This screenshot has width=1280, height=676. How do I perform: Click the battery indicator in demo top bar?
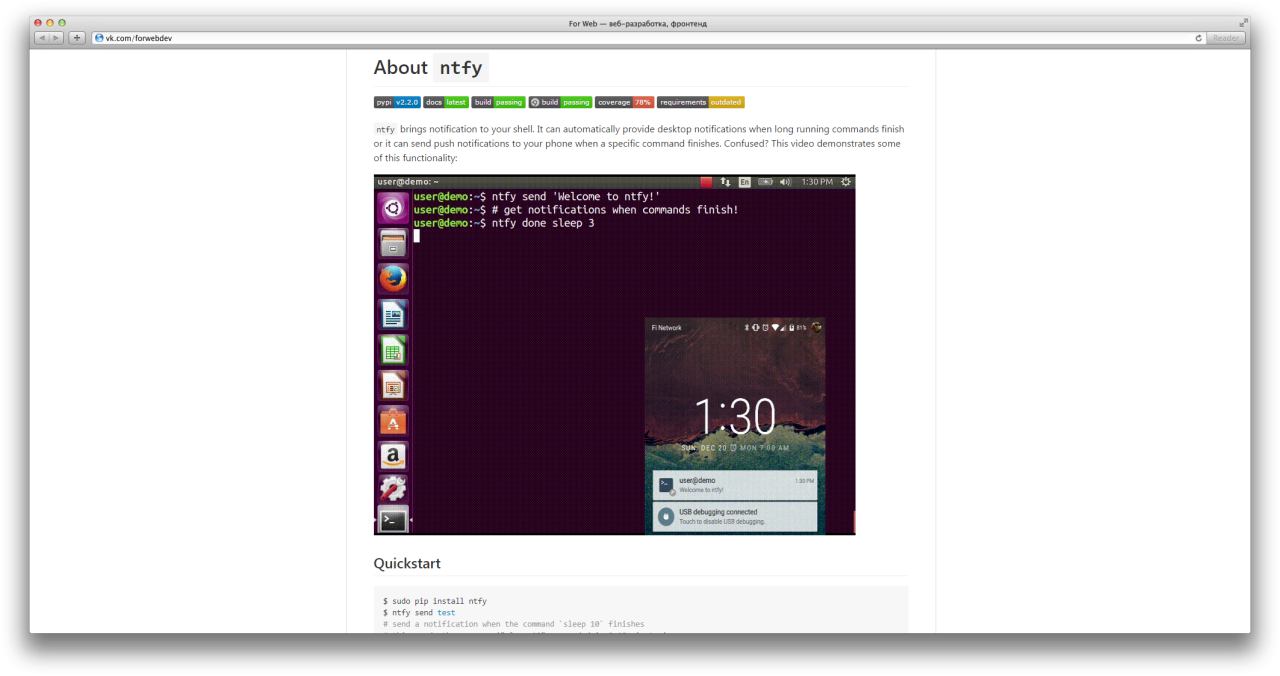point(766,182)
